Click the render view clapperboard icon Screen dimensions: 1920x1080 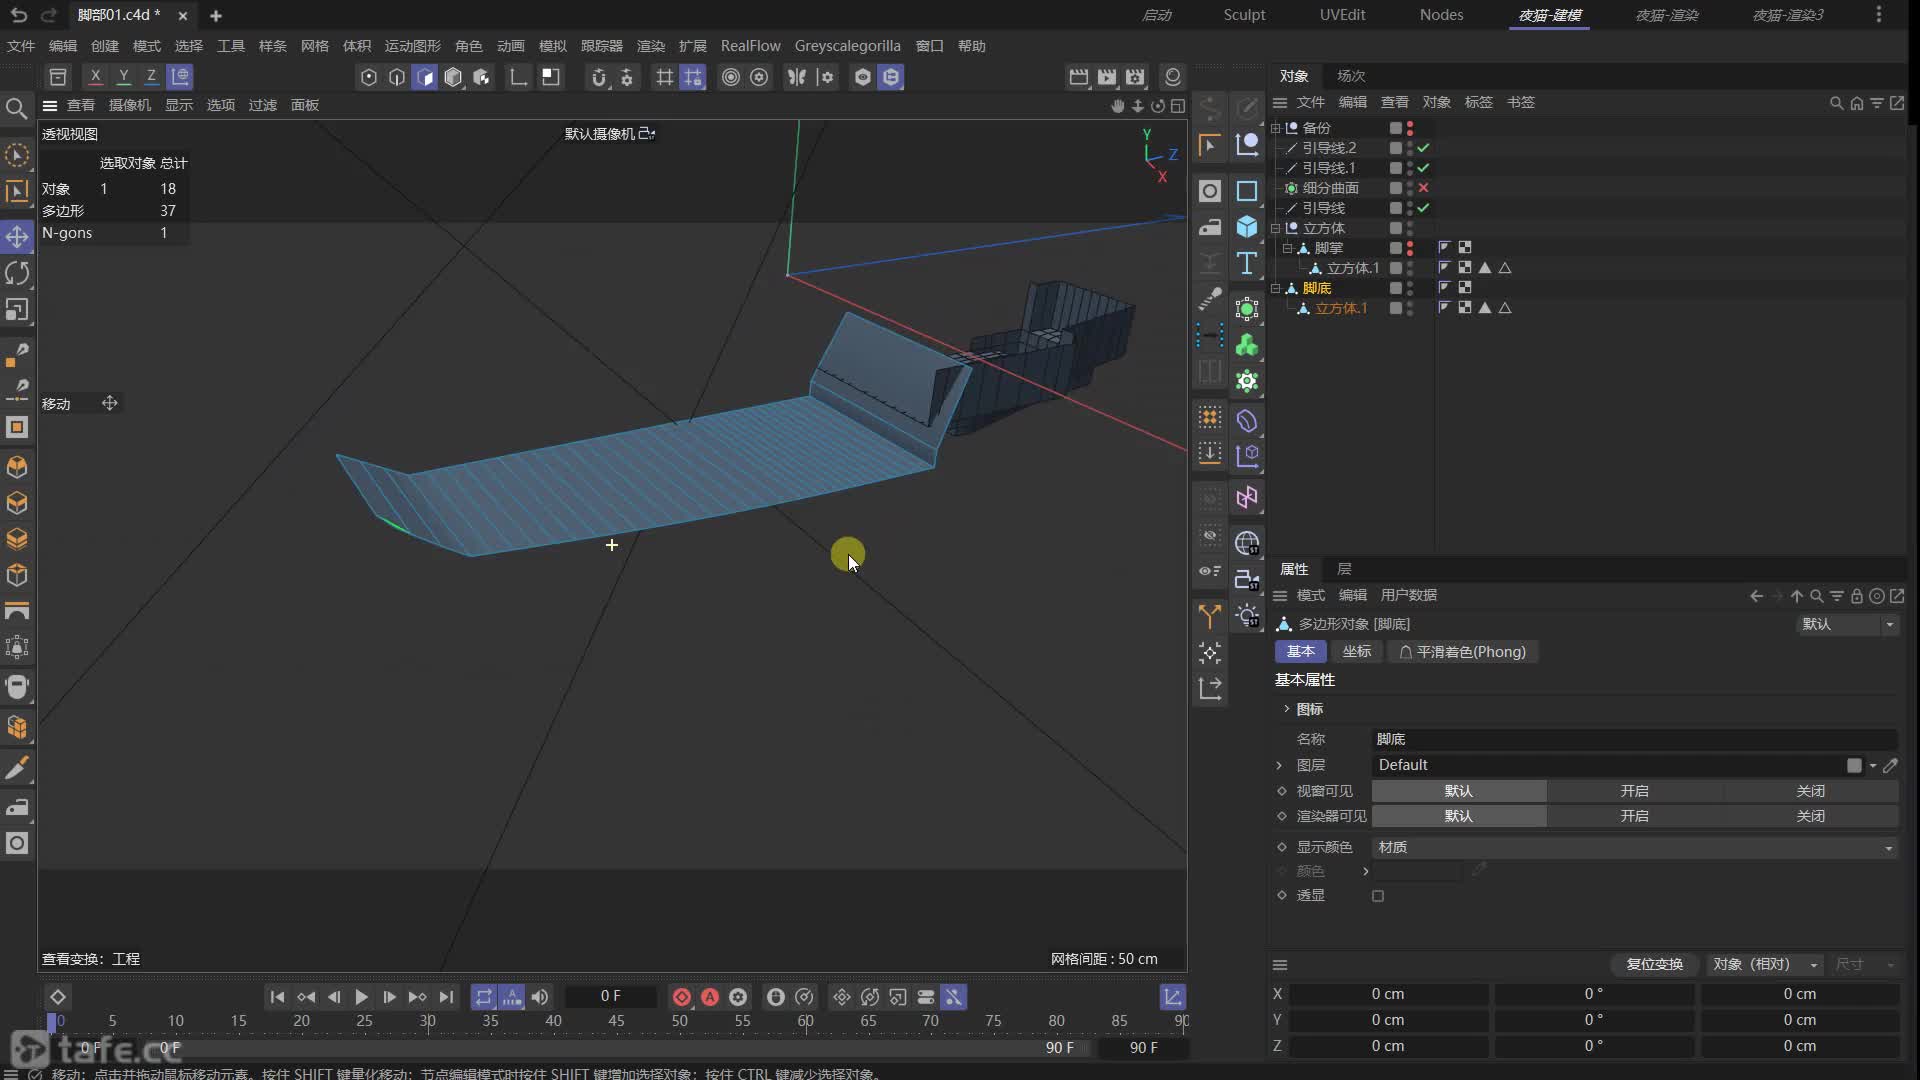pyautogui.click(x=1079, y=77)
